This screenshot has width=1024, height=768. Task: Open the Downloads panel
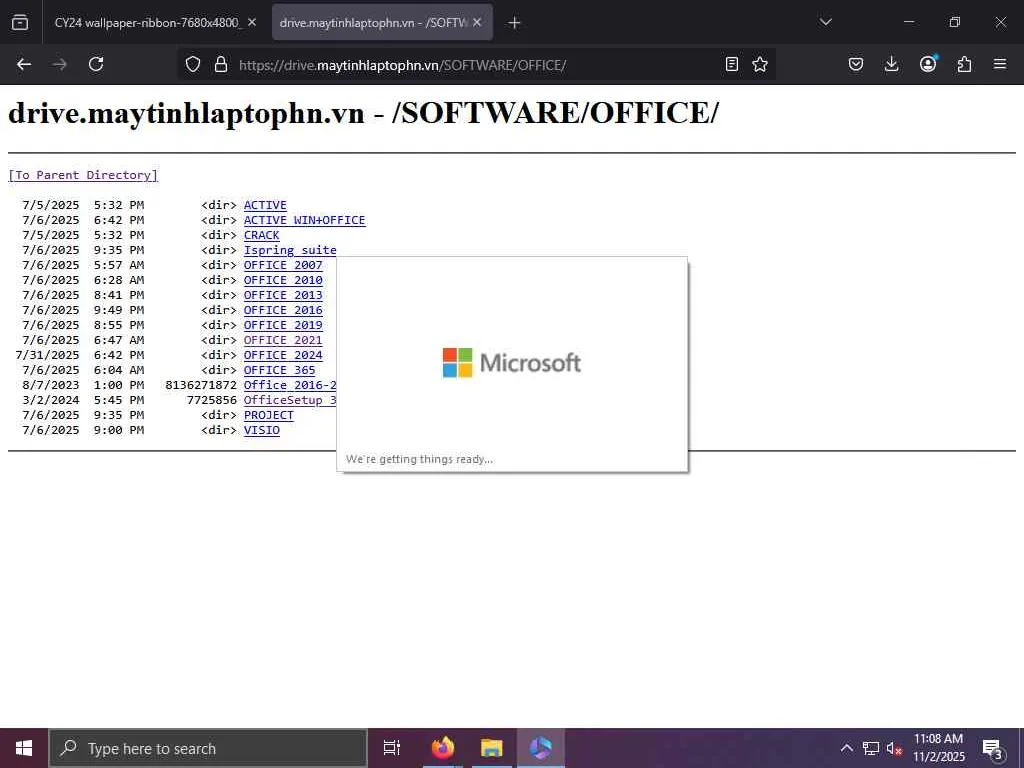coord(891,64)
